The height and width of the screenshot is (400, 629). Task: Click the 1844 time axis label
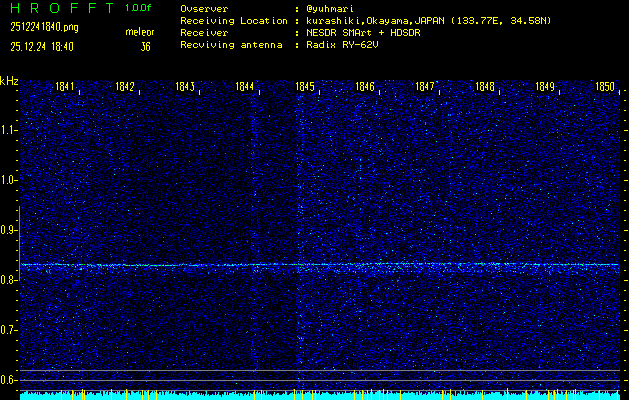point(245,86)
